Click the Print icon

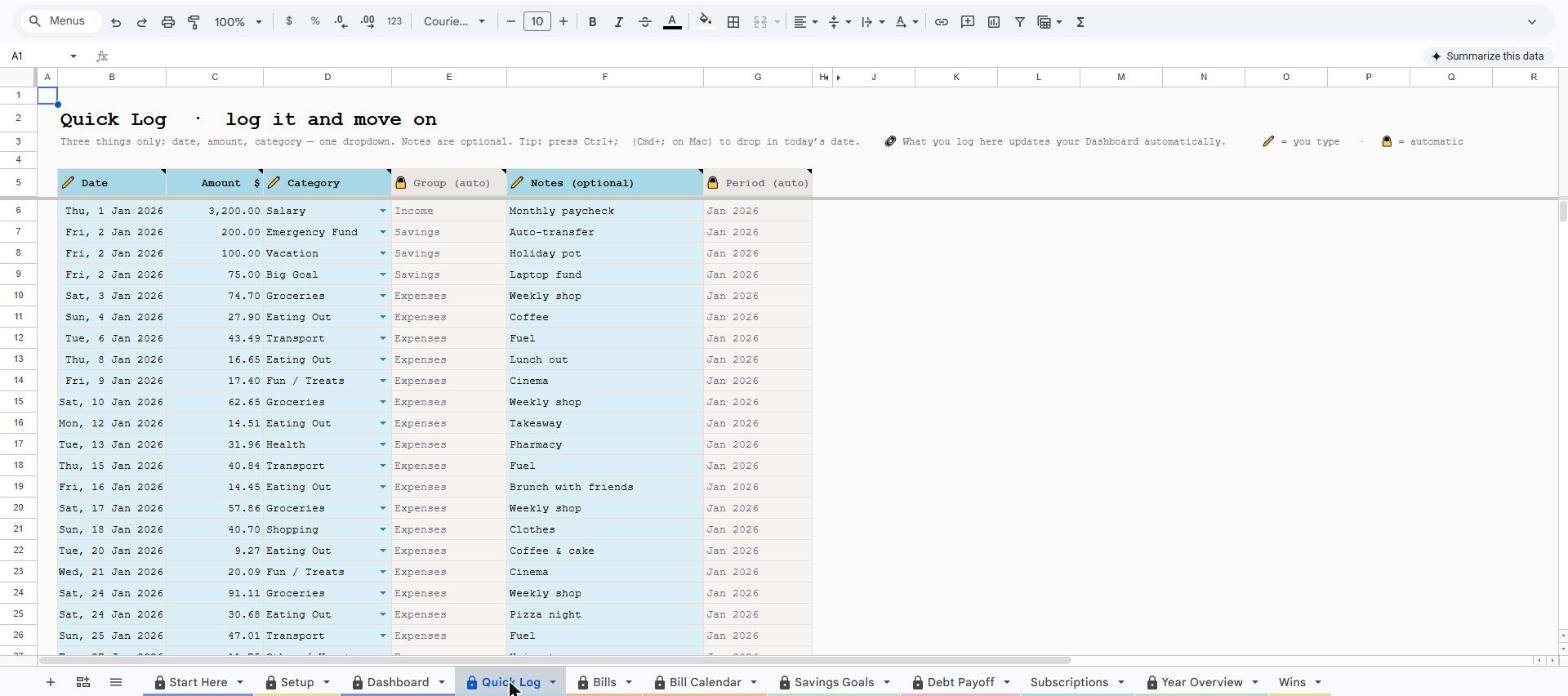coord(168,22)
